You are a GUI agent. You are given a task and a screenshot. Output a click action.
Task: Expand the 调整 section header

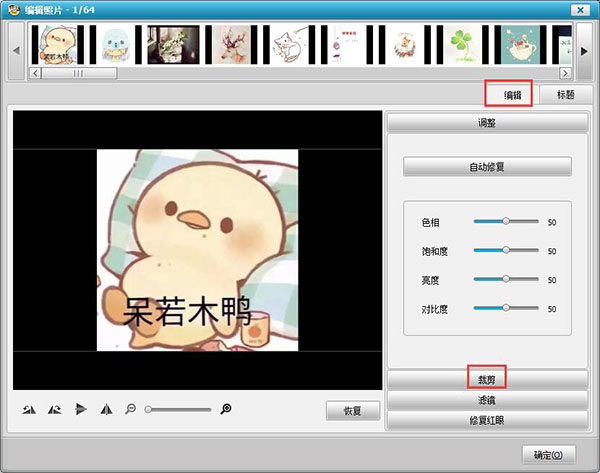click(x=487, y=122)
